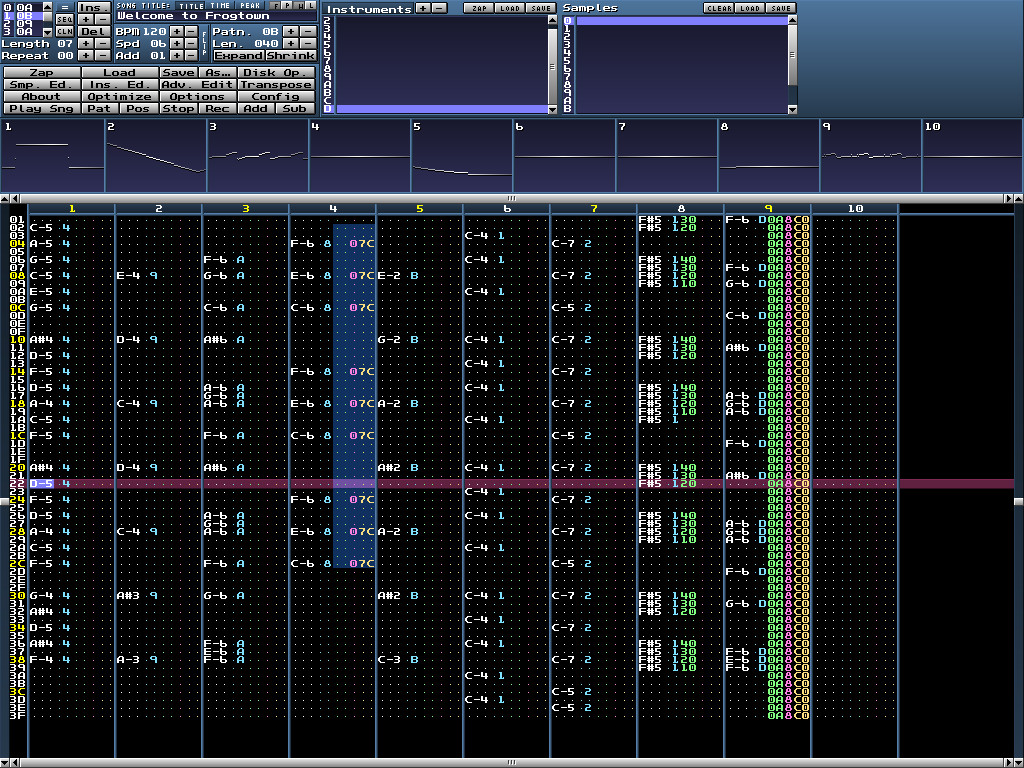Image resolution: width=1024 pixels, height=768 pixels.
Task: Open the Config settings
Action: pos(276,97)
